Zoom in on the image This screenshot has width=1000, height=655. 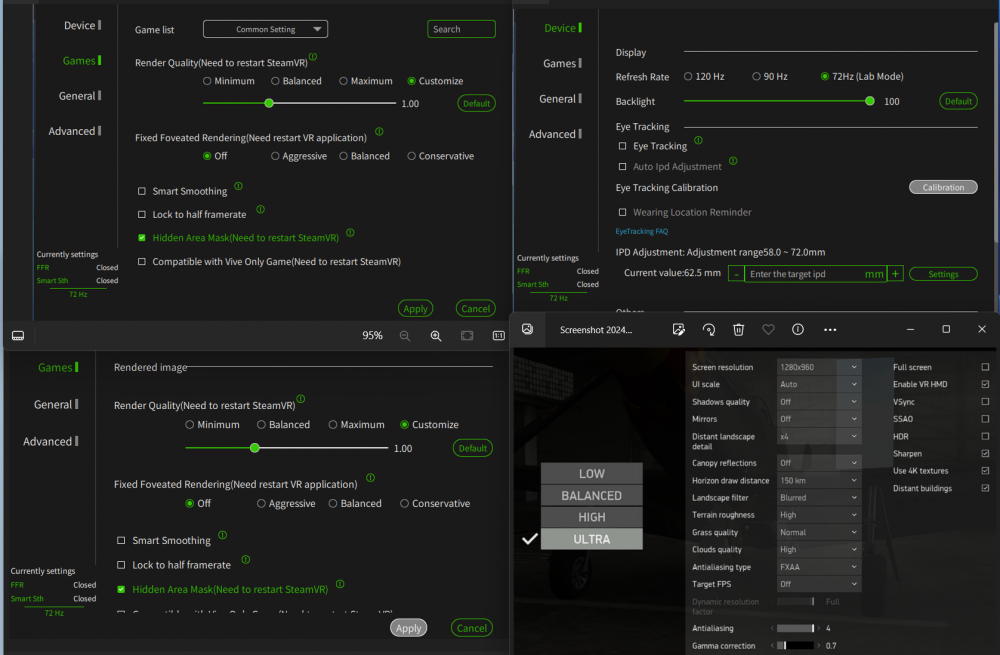[x=435, y=336]
